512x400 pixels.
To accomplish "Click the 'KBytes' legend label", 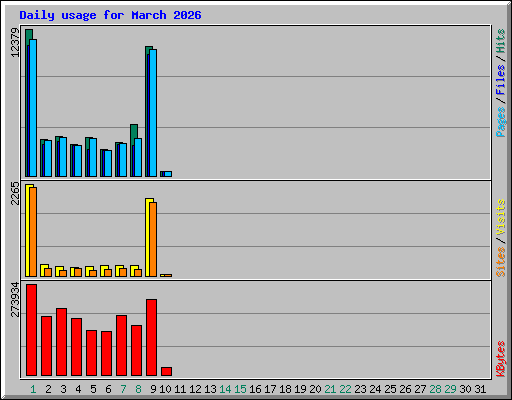I will tap(500, 359).
